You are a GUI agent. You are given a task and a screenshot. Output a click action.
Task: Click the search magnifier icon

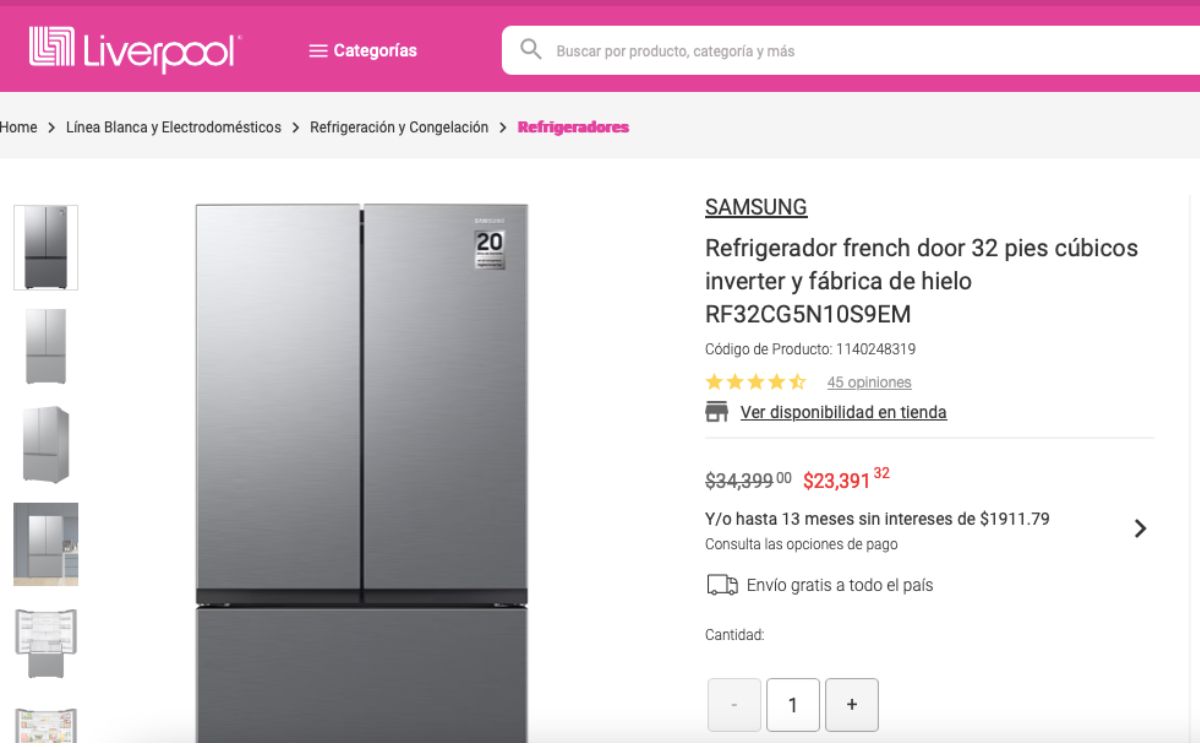pyautogui.click(x=531, y=50)
